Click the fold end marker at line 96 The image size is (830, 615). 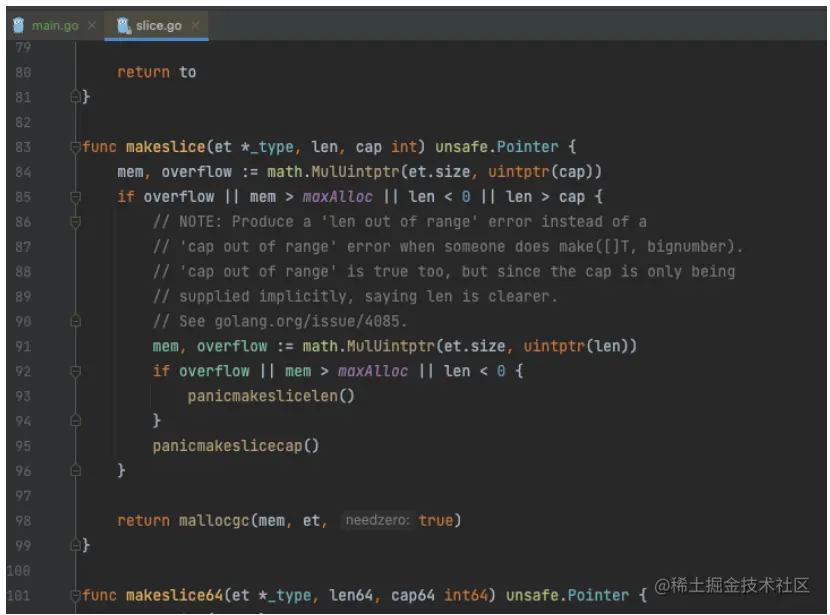[x=76, y=471]
